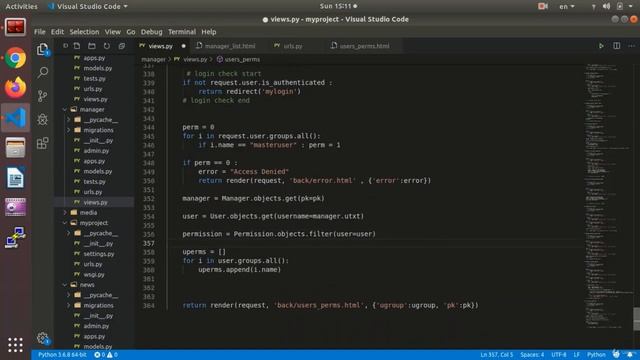Open wsgi.py in the file tree
The width and height of the screenshot is (640, 360).
pos(94,275)
